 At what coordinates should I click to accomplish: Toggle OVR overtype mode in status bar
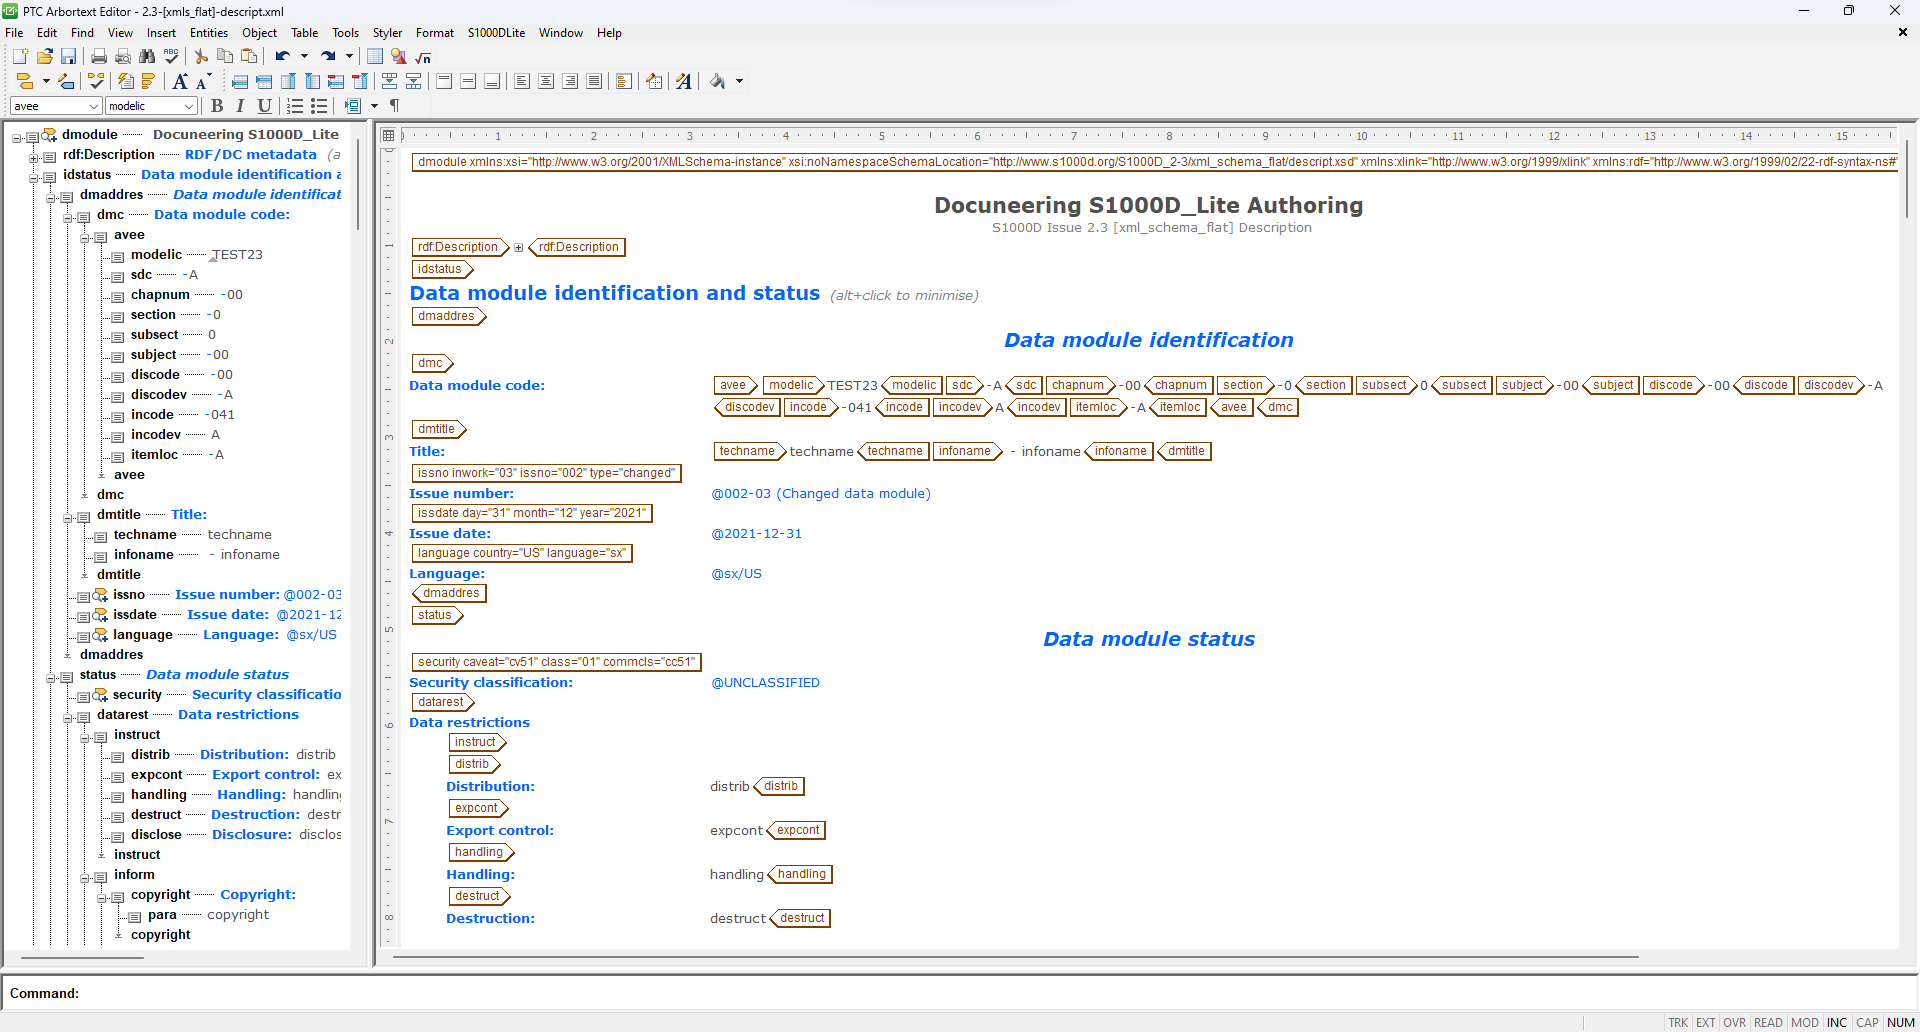(1735, 1022)
